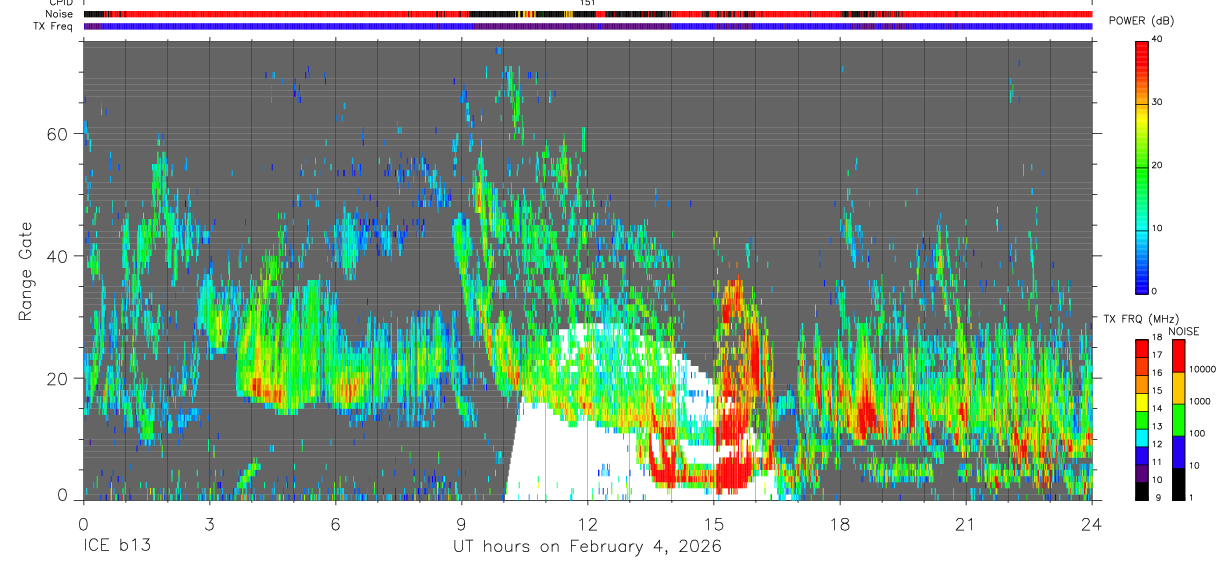Click the TX FRQ (MHz) color scale bar
Viewport: 1228px width, 567px height.
pos(1141,420)
